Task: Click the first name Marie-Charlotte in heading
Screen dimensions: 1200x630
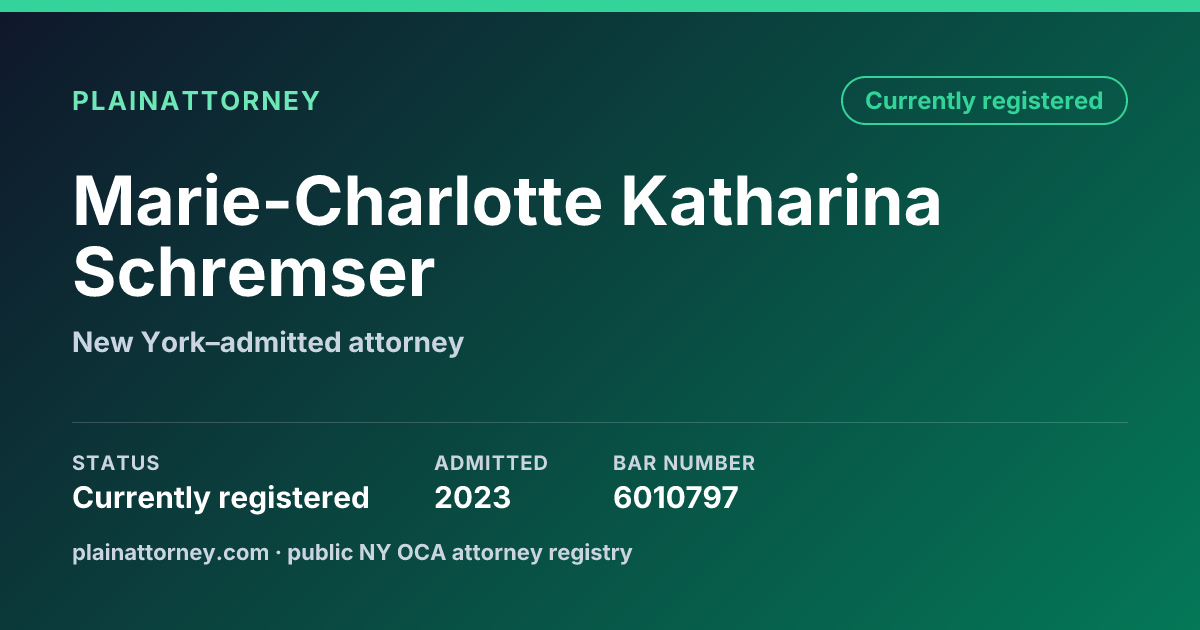Action: (338, 201)
